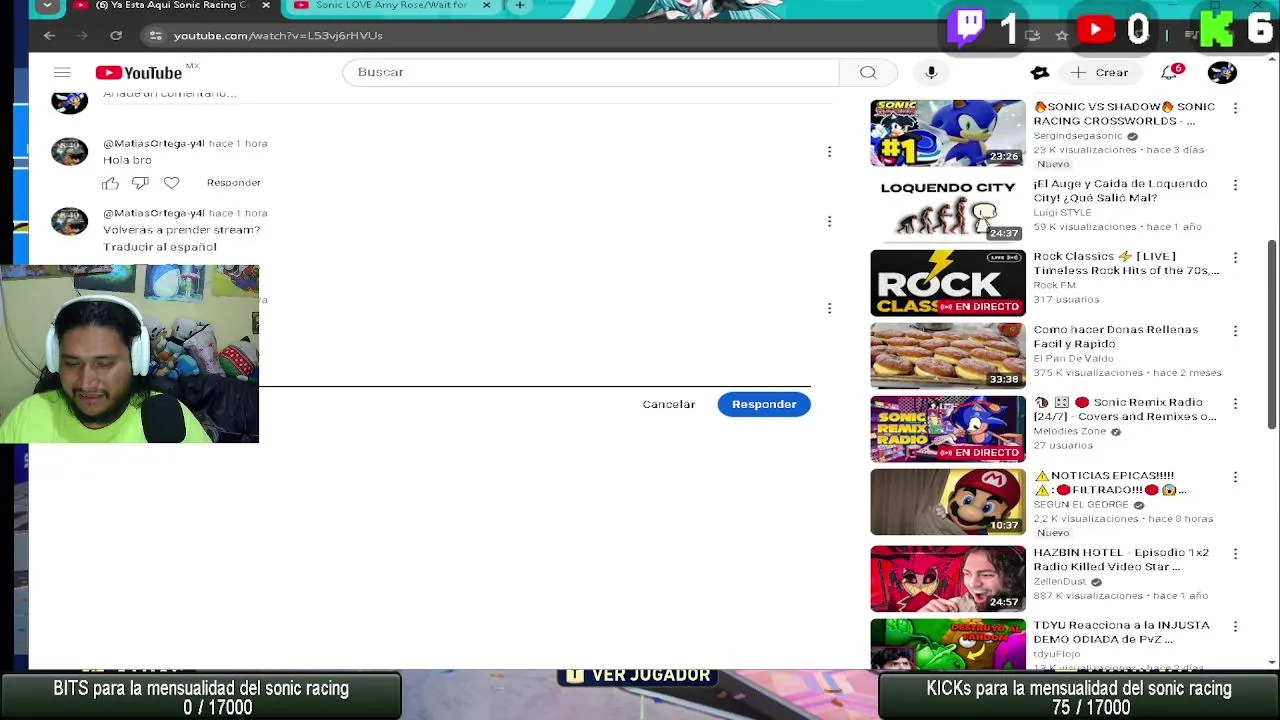Dislike the 'Hola bro' comment

point(140,183)
